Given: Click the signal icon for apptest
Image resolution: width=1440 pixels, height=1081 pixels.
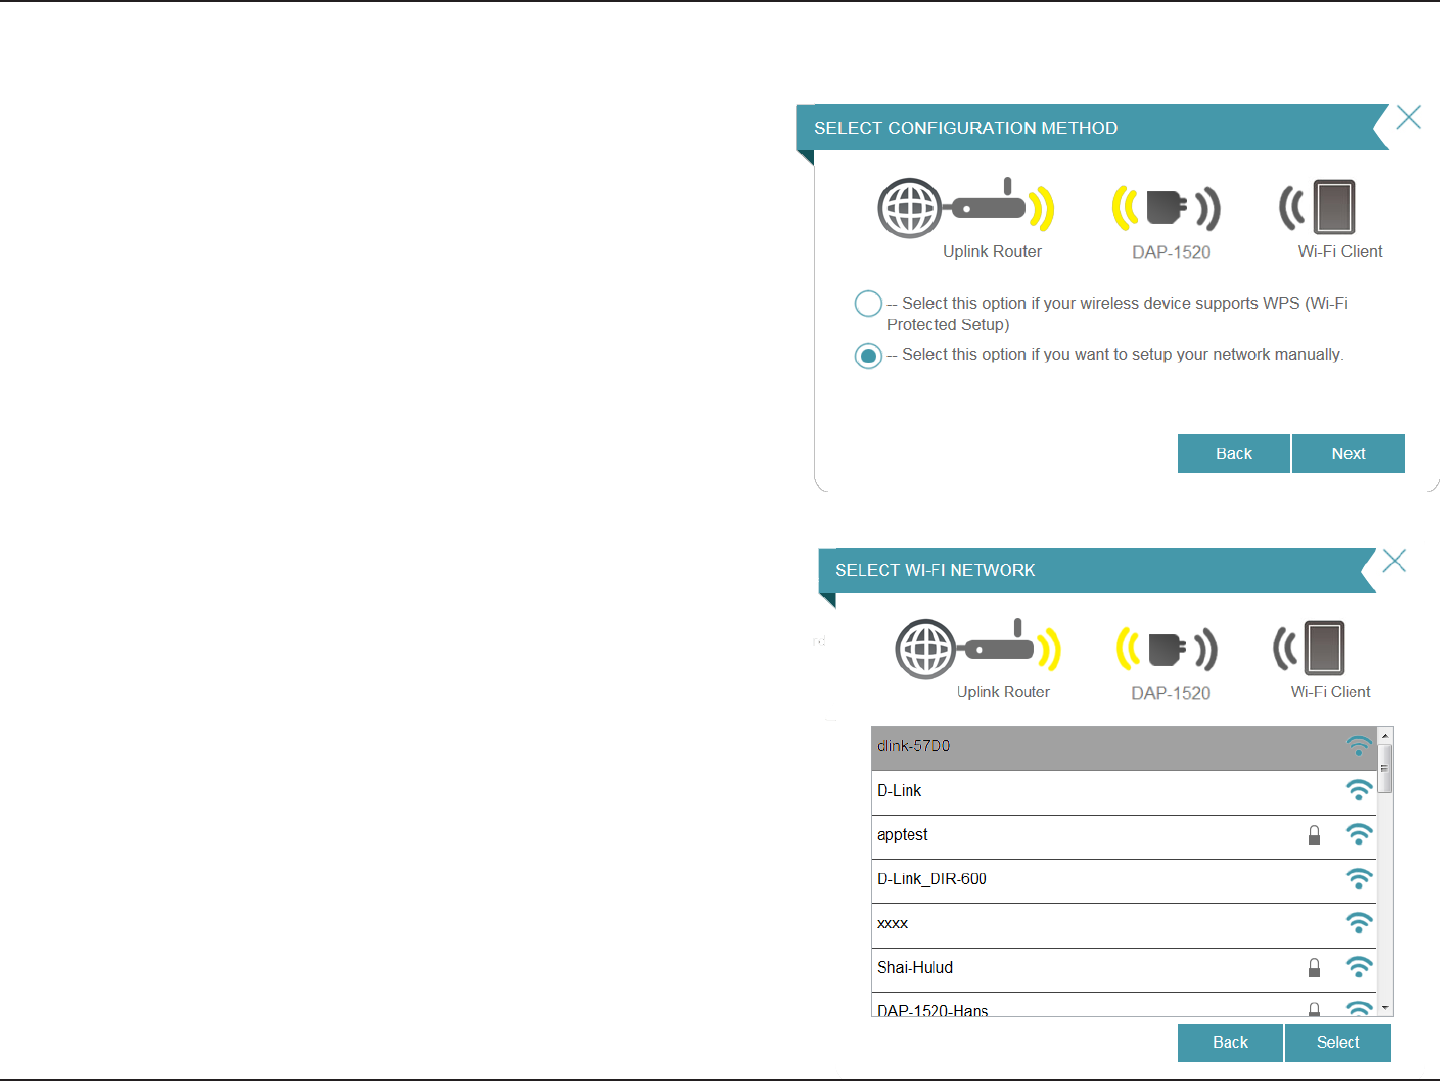Looking at the screenshot, I should click(x=1359, y=834).
